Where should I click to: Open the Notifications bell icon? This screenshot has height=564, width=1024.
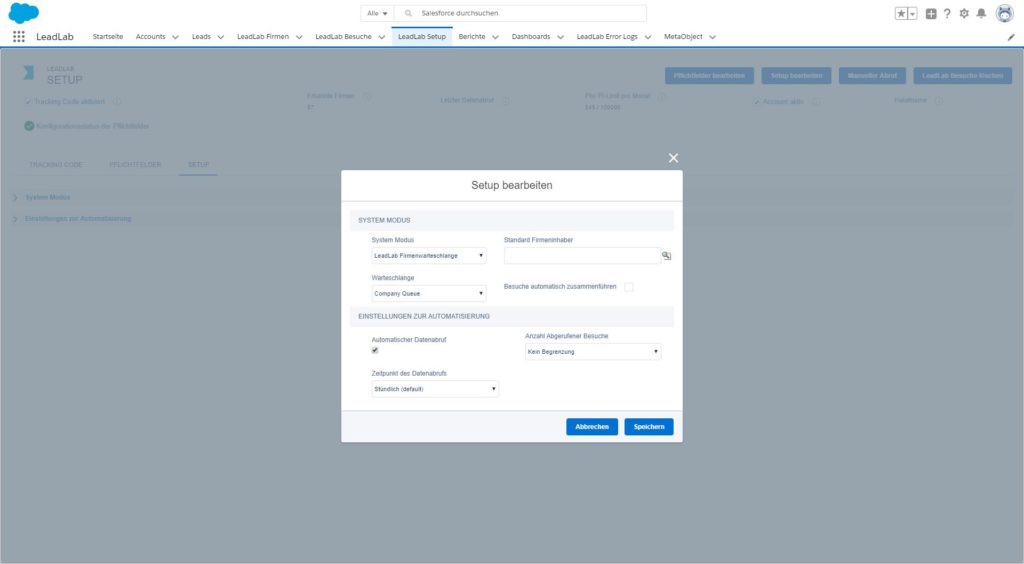(x=981, y=14)
